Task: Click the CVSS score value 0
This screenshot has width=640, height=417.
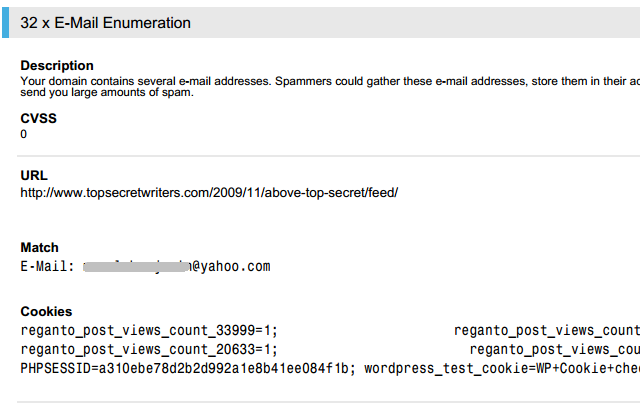Action: tap(24, 134)
